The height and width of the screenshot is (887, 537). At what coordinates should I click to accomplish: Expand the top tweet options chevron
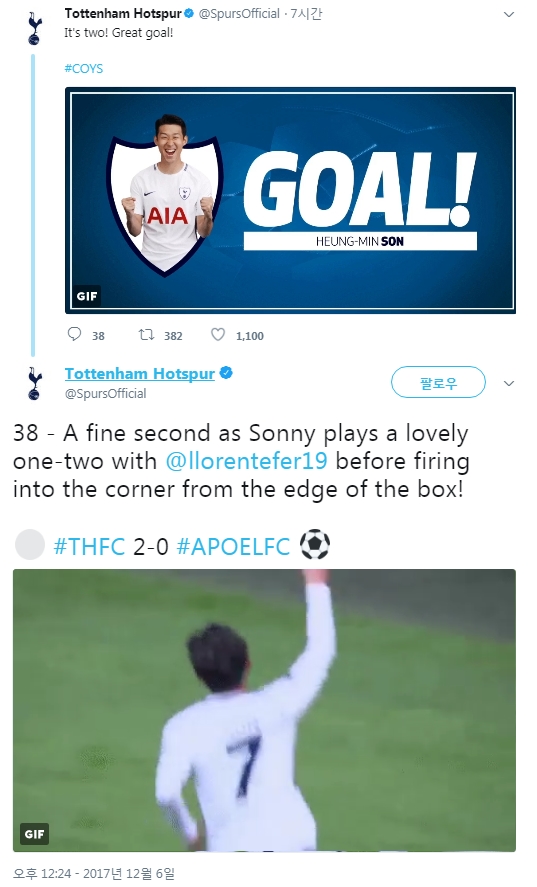[x=509, y=15]
